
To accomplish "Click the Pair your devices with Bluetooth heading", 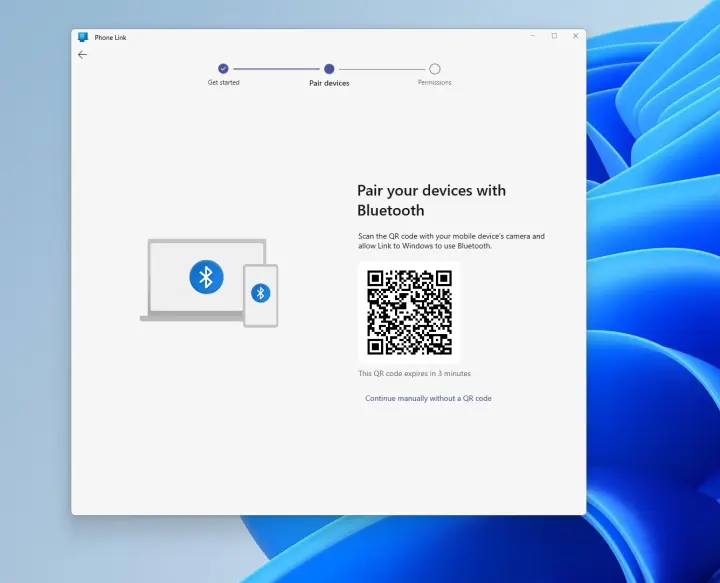I will tap(431, 200).
